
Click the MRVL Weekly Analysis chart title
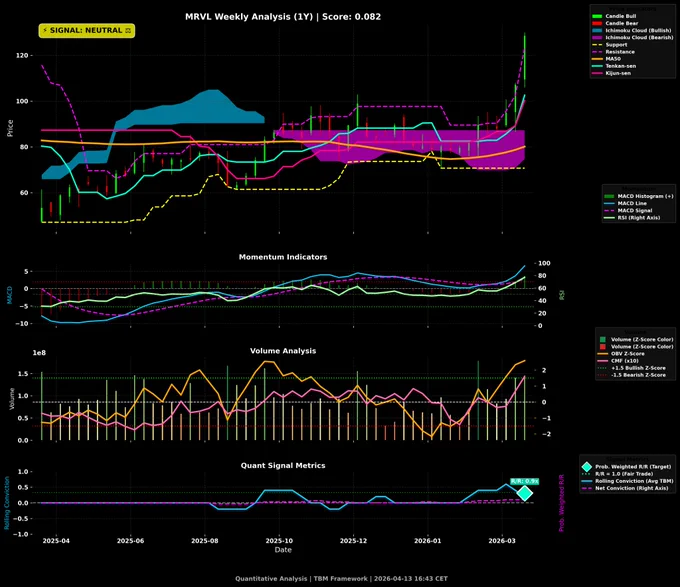(283, 17)
